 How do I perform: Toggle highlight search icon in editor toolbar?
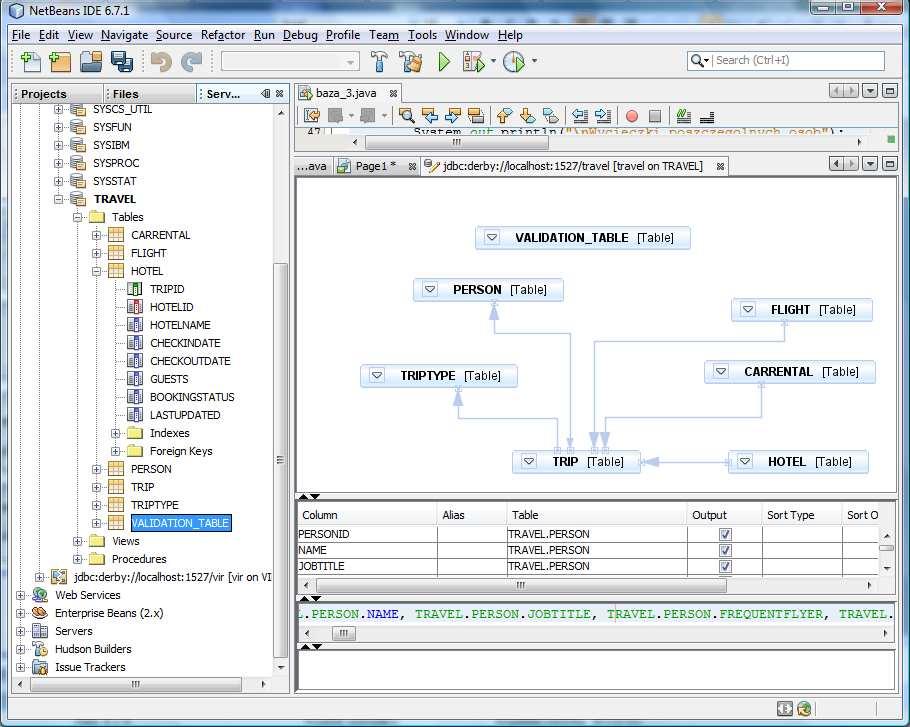[476, 116]
